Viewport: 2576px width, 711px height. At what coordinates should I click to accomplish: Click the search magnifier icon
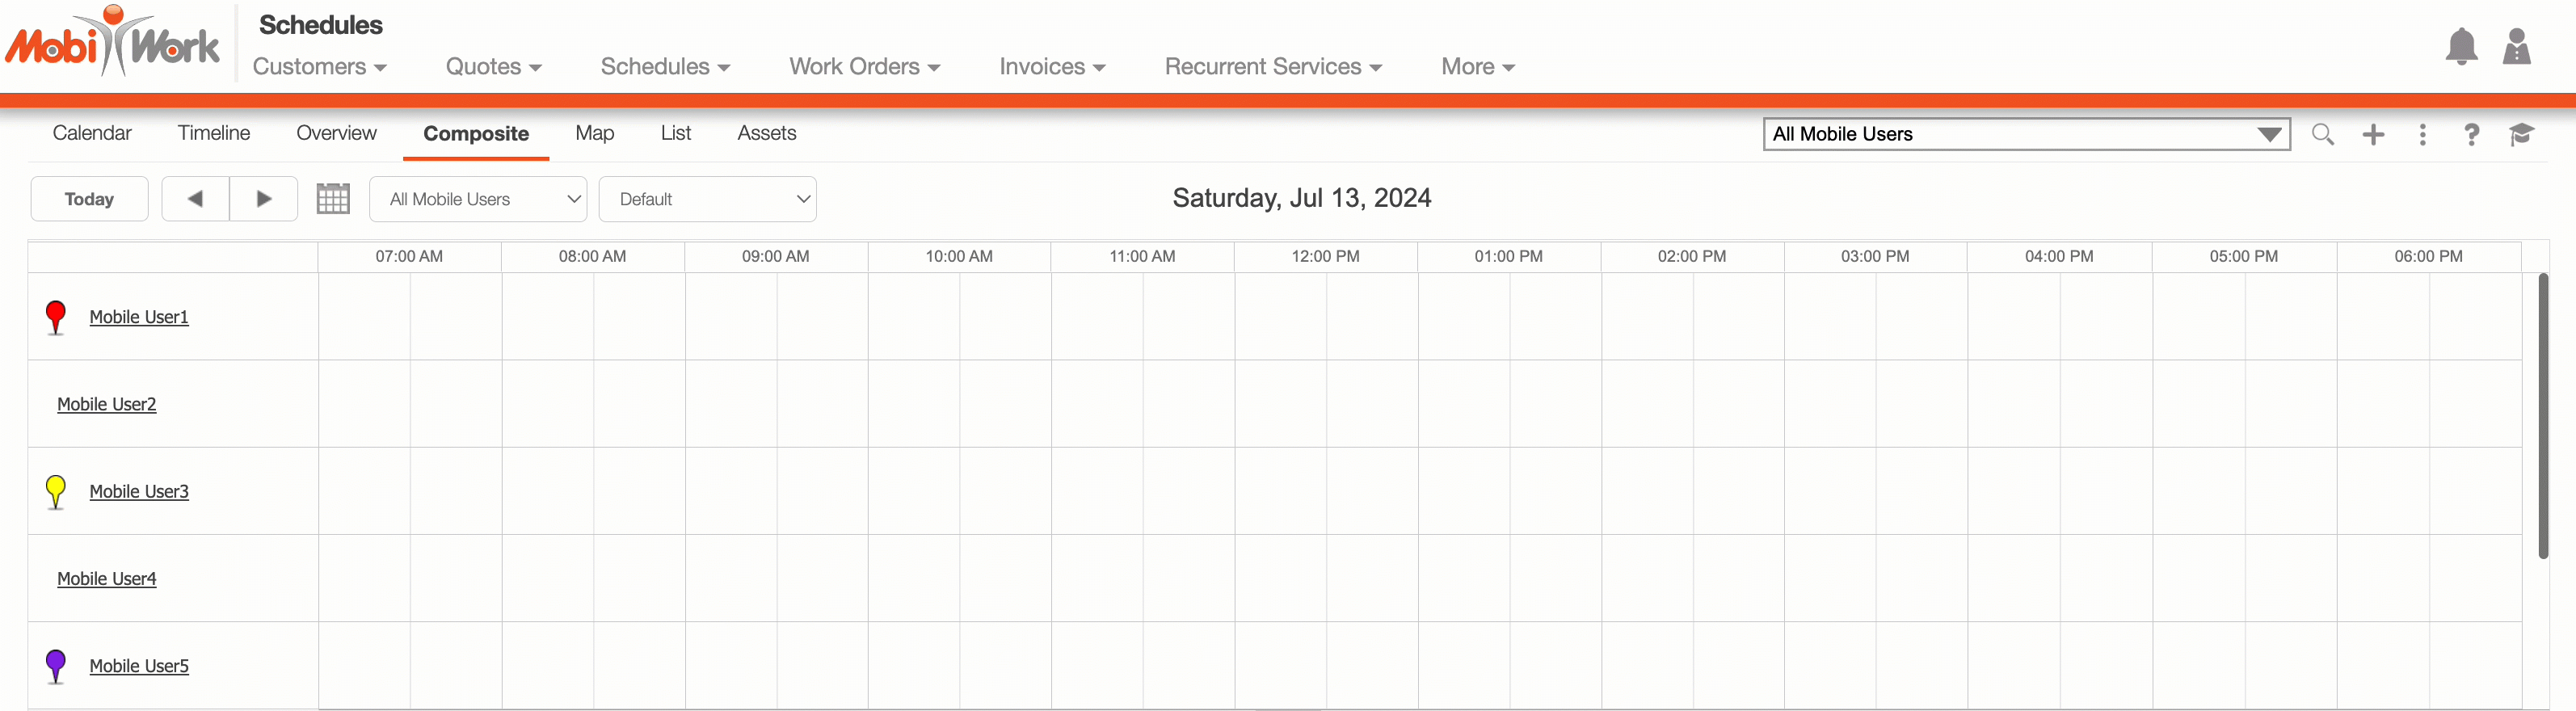point(2322,134)
